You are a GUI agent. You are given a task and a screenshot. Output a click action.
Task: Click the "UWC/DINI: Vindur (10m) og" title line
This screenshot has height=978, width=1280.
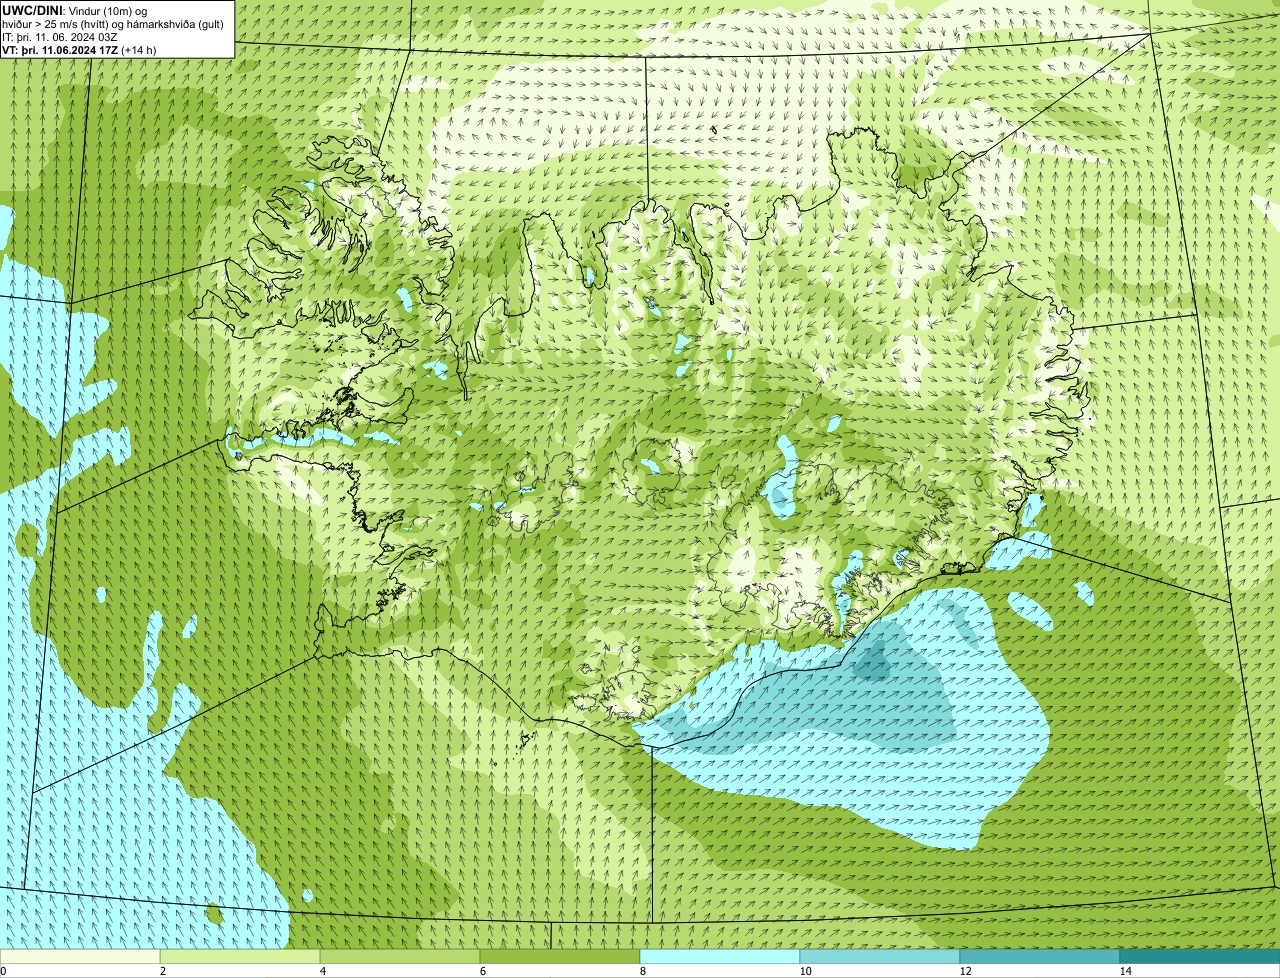point(75,10)
